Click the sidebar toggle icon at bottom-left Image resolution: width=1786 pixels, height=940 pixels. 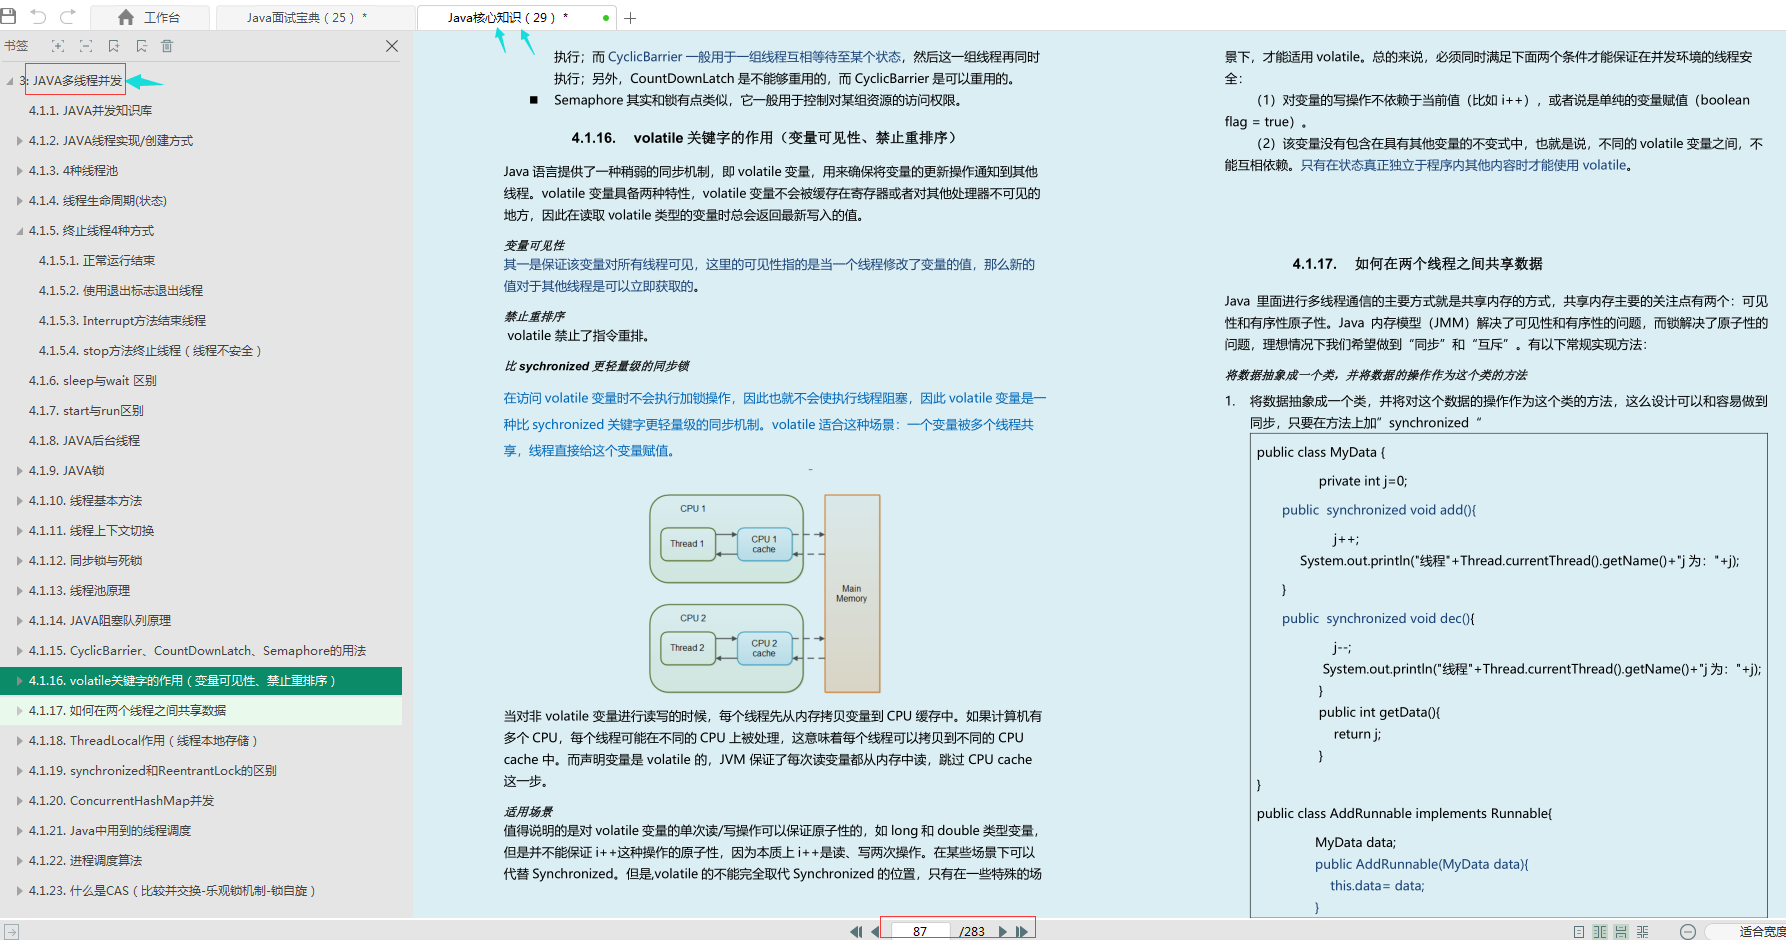click(11, 931)
